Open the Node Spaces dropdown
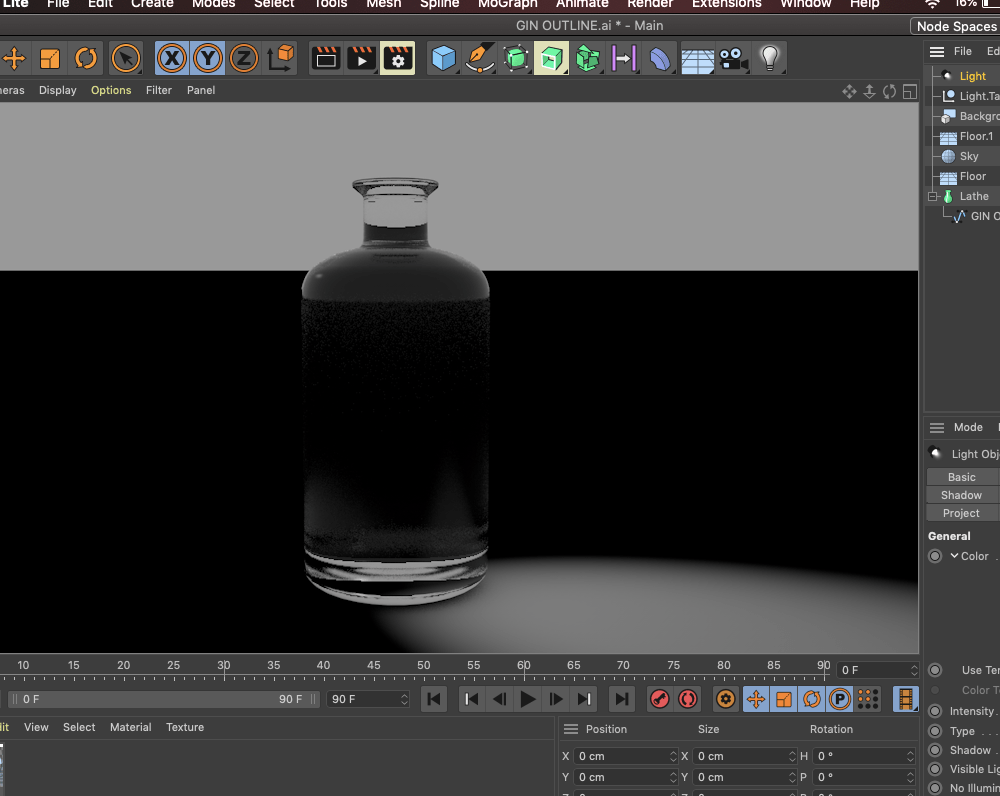Viewport: 1000px width, 796px height. (955, 27)
